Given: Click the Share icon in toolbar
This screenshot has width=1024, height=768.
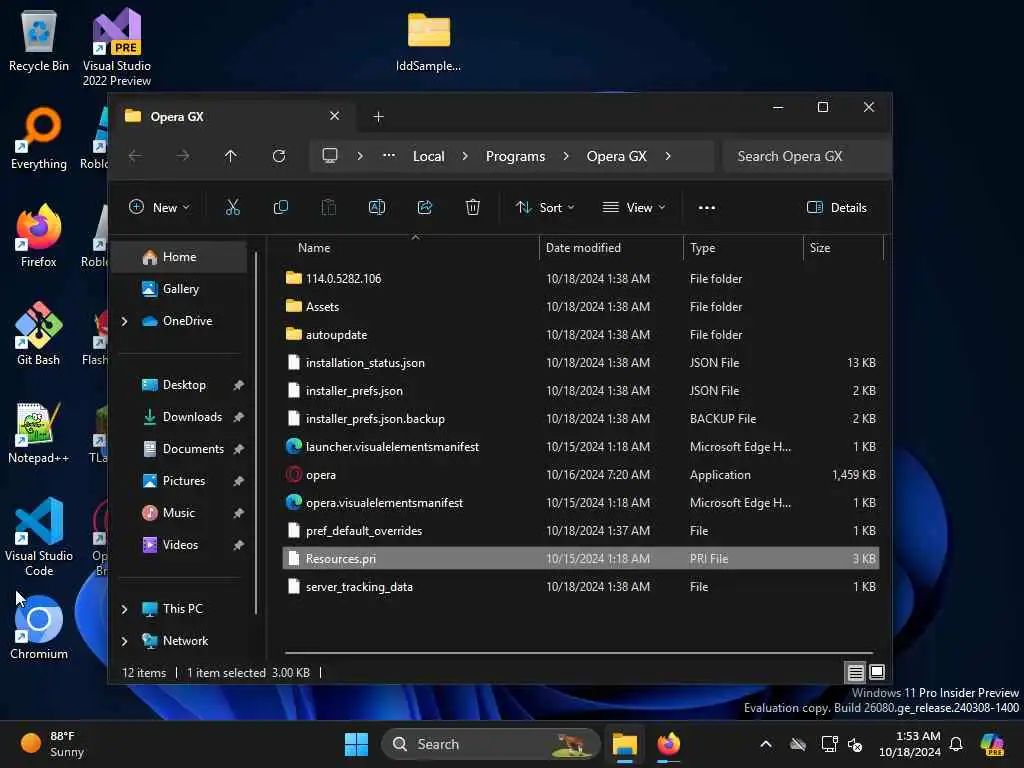Looking at the screenshot, I should 425,208.
